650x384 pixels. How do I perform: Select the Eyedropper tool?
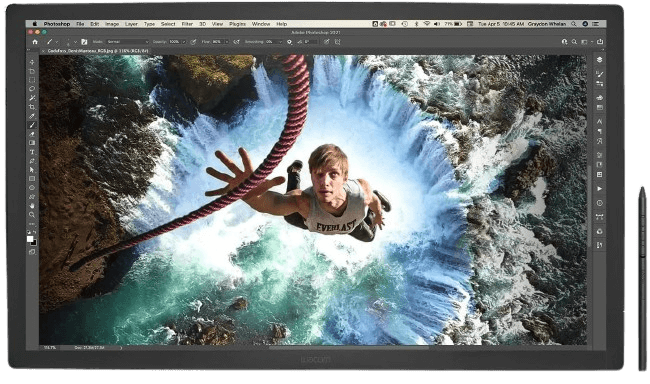pos(32,116)
